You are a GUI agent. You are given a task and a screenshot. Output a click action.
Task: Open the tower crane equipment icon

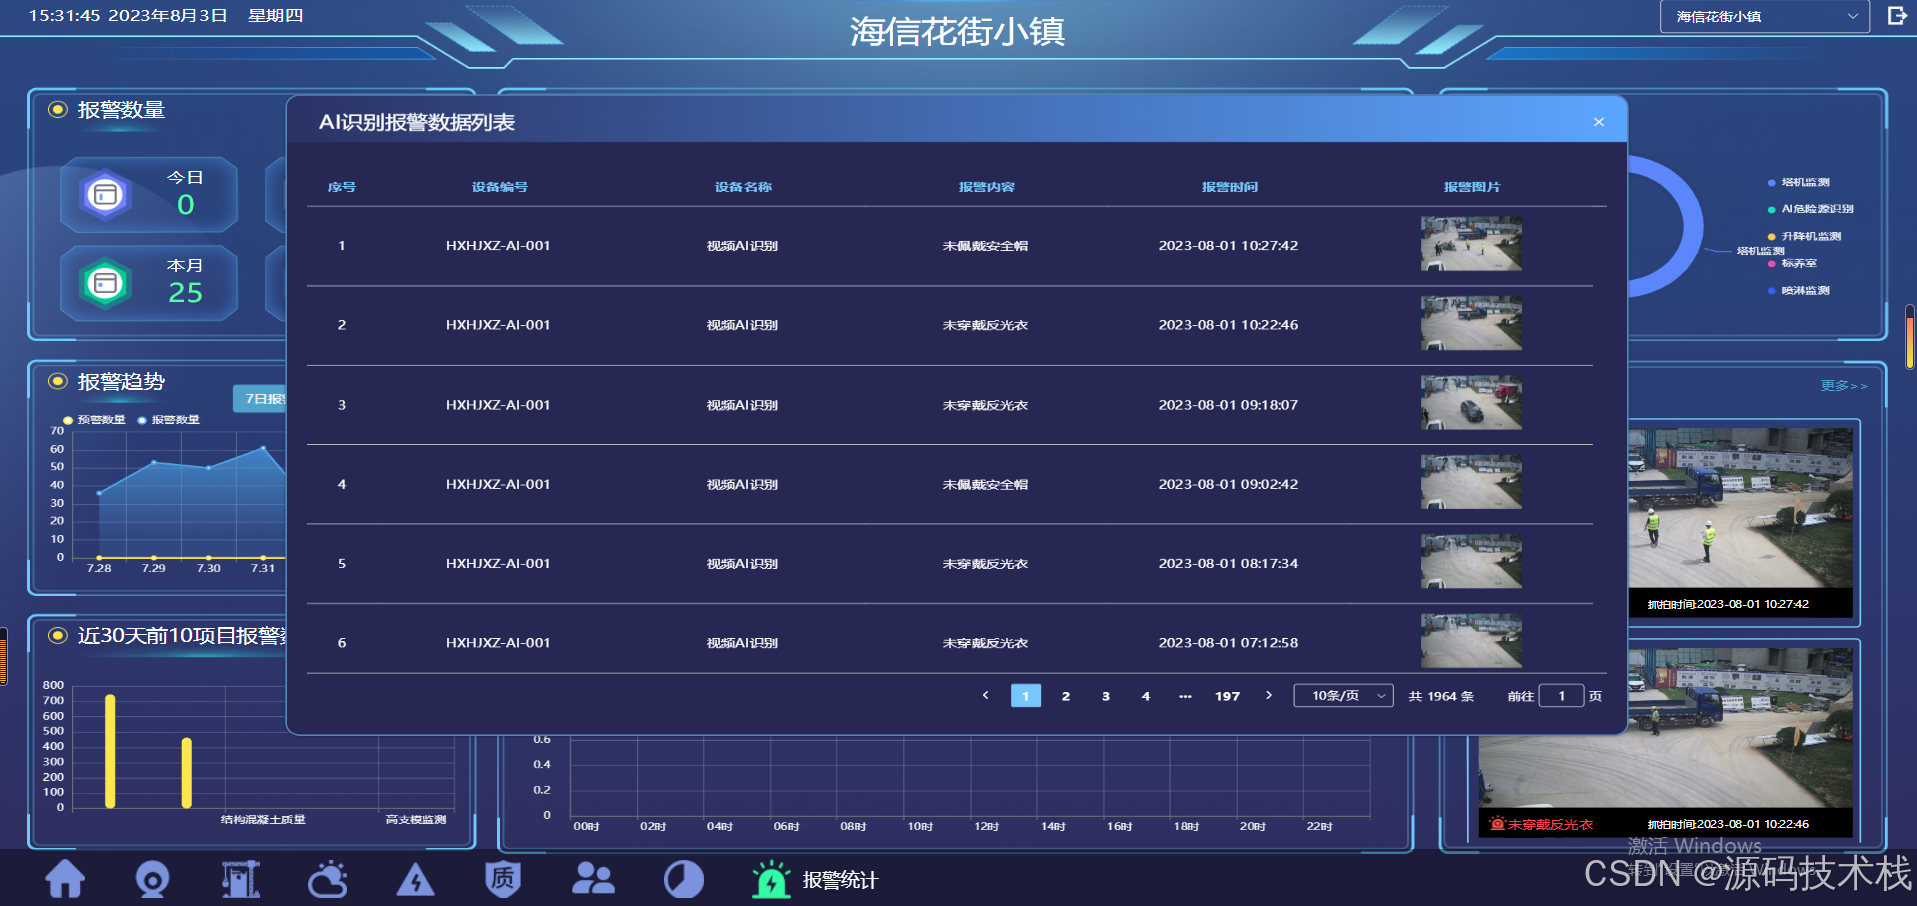point(240,879)
